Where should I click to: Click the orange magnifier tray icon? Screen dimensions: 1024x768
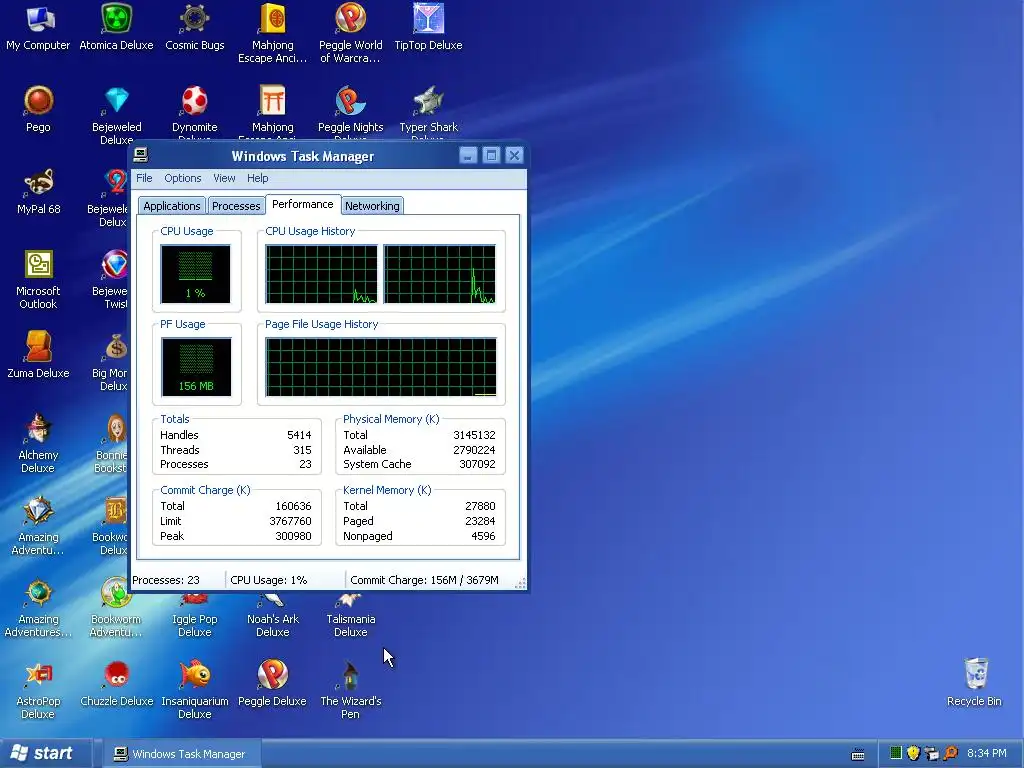coord(950,753)
